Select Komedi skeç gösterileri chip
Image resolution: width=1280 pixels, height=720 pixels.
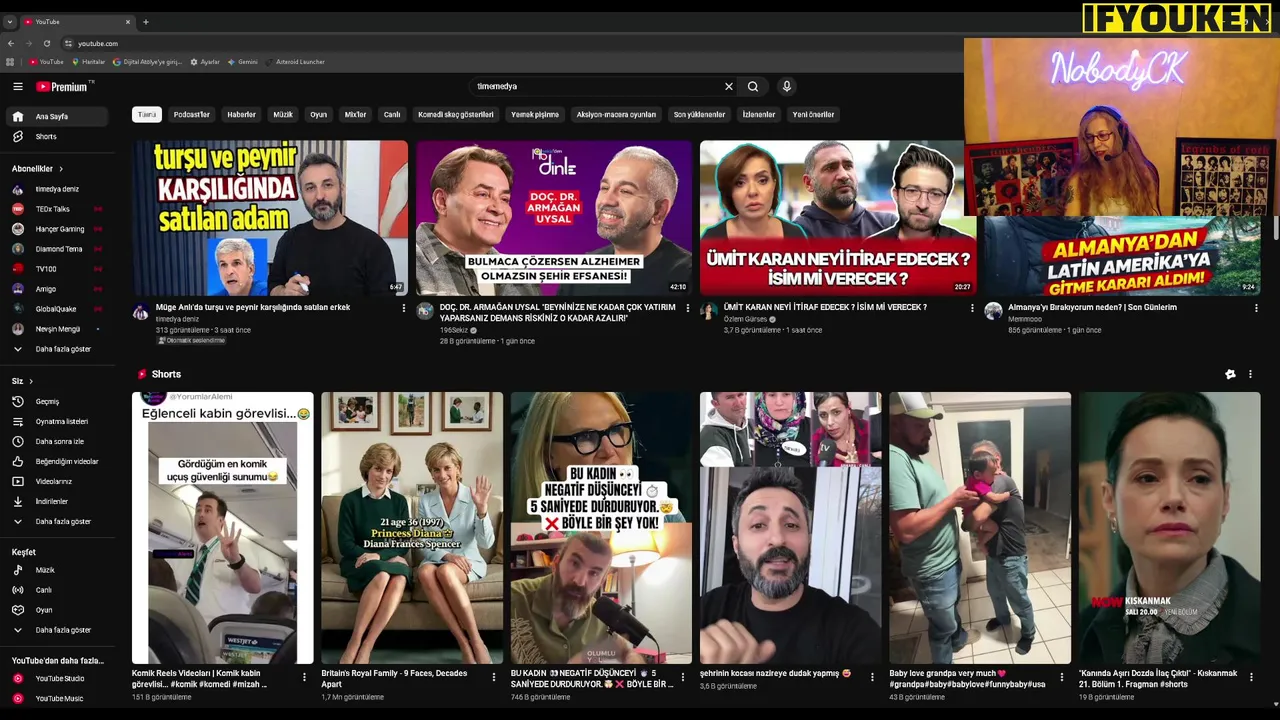pyautogui.click(x=456, y=115)
